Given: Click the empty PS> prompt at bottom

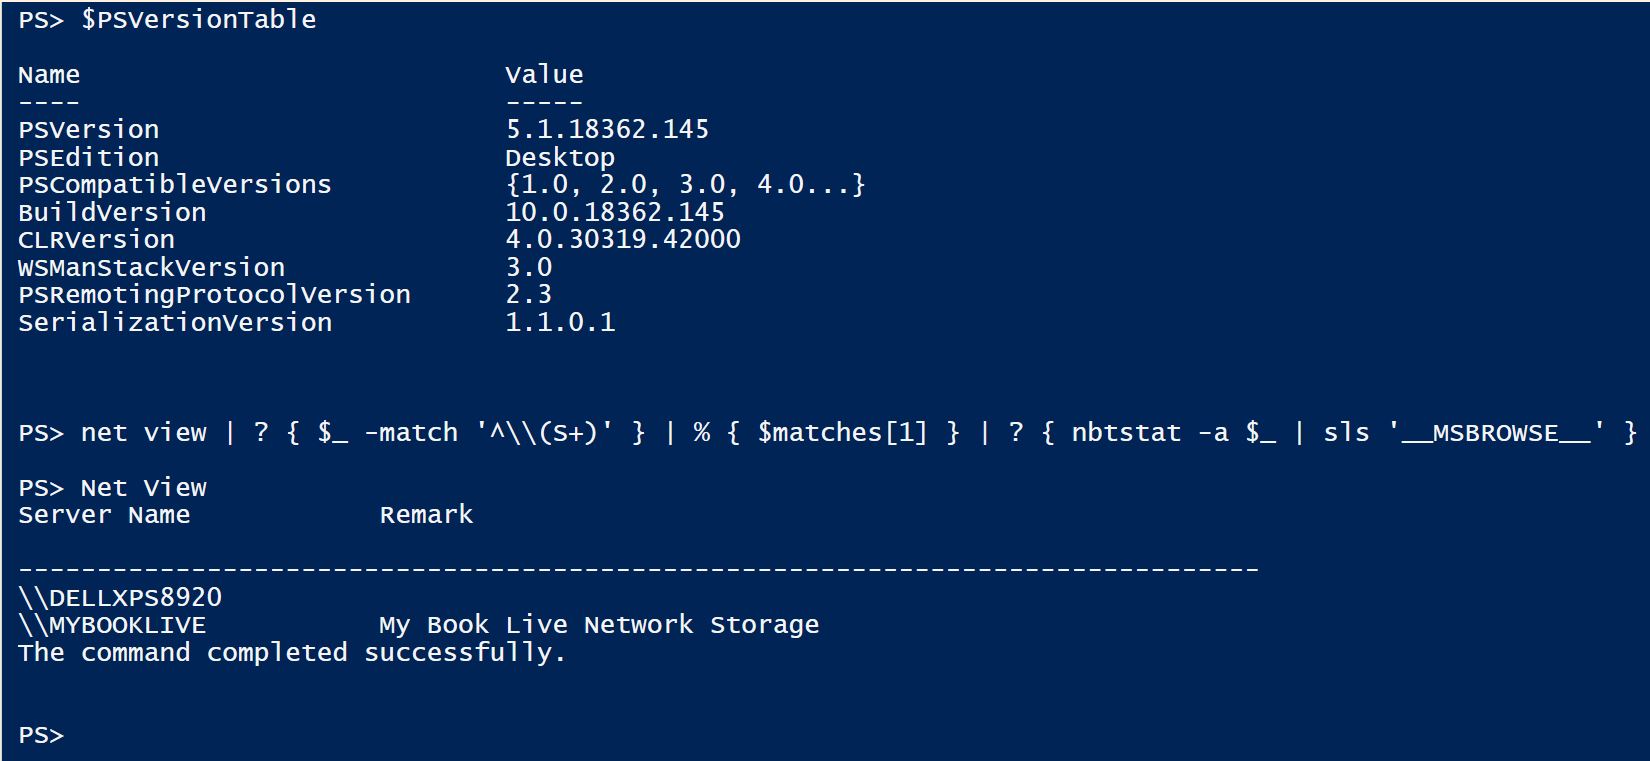Looking at the screenshot, I should coord(41,736).
